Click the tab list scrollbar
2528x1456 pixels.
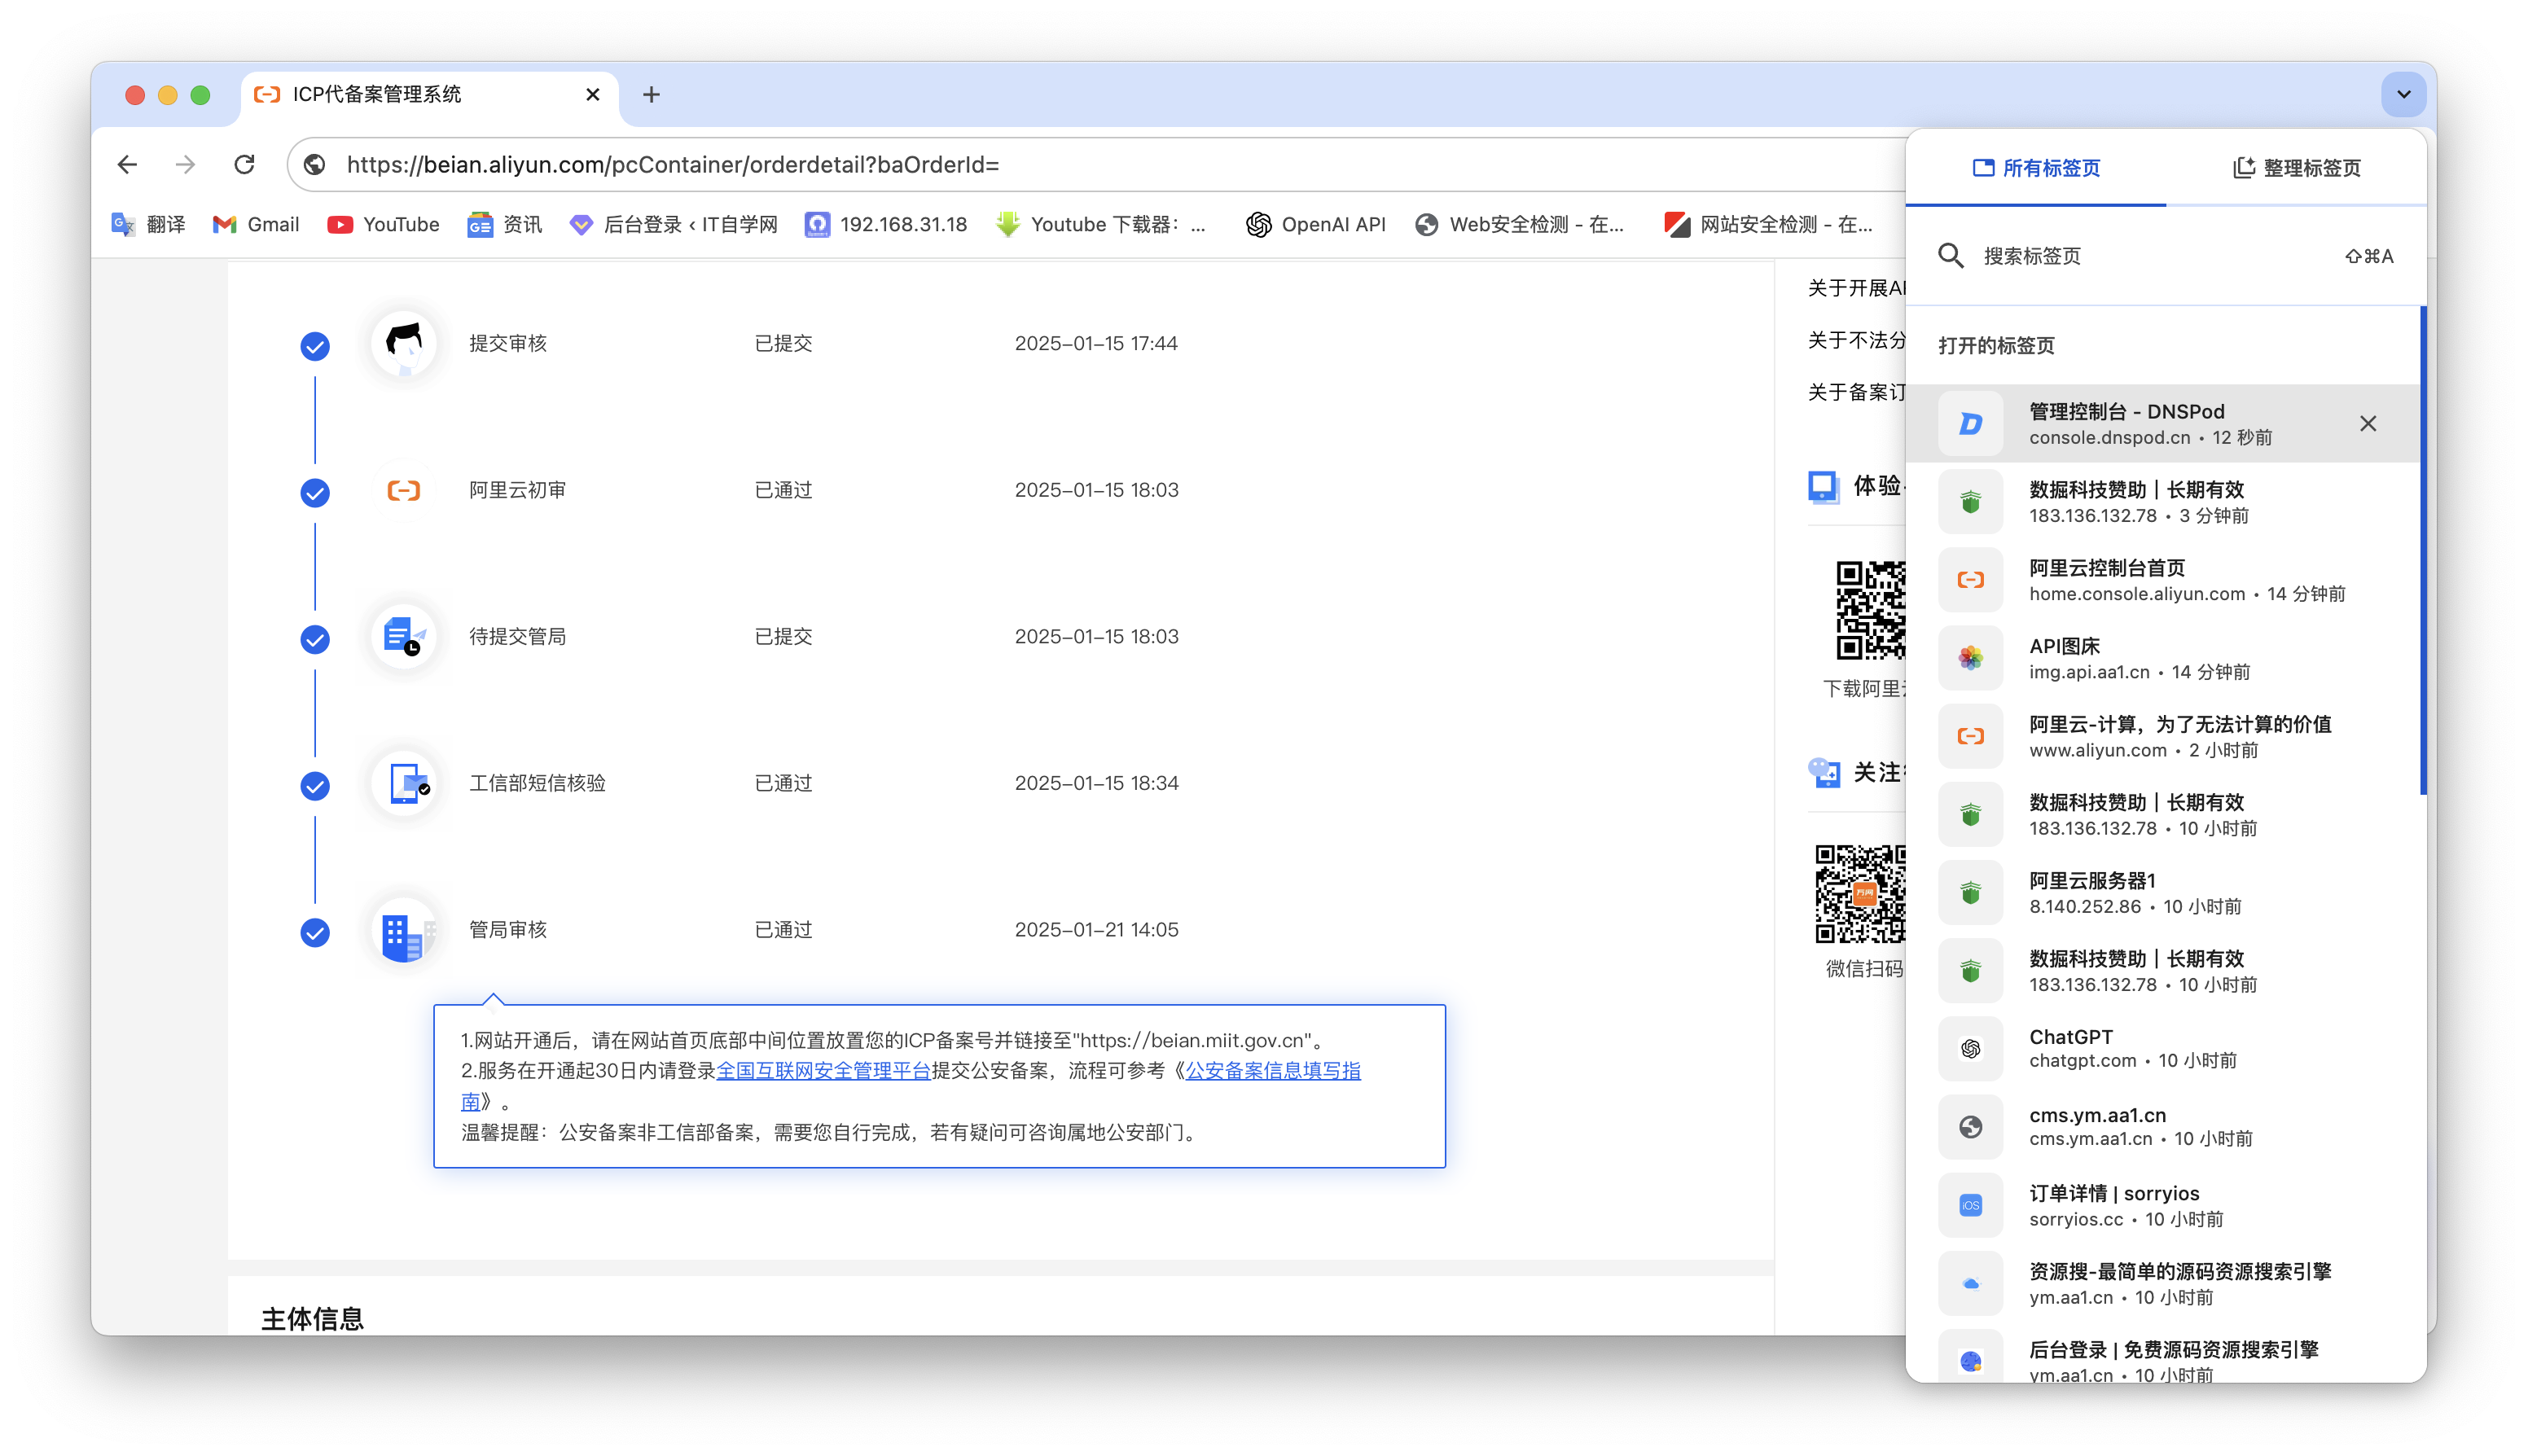2422,550
